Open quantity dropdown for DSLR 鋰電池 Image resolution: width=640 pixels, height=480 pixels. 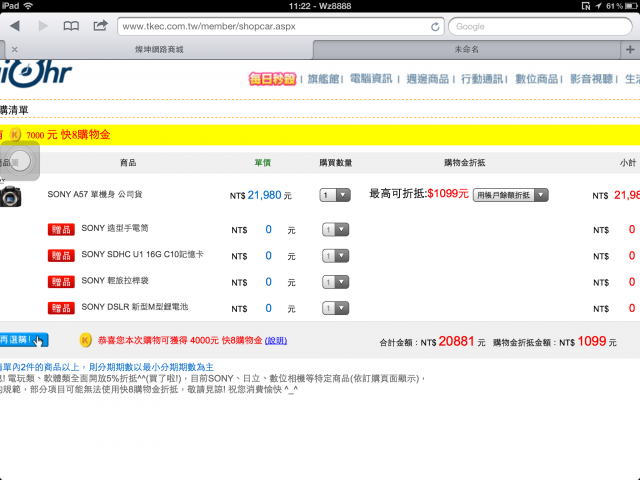point(335,308)
